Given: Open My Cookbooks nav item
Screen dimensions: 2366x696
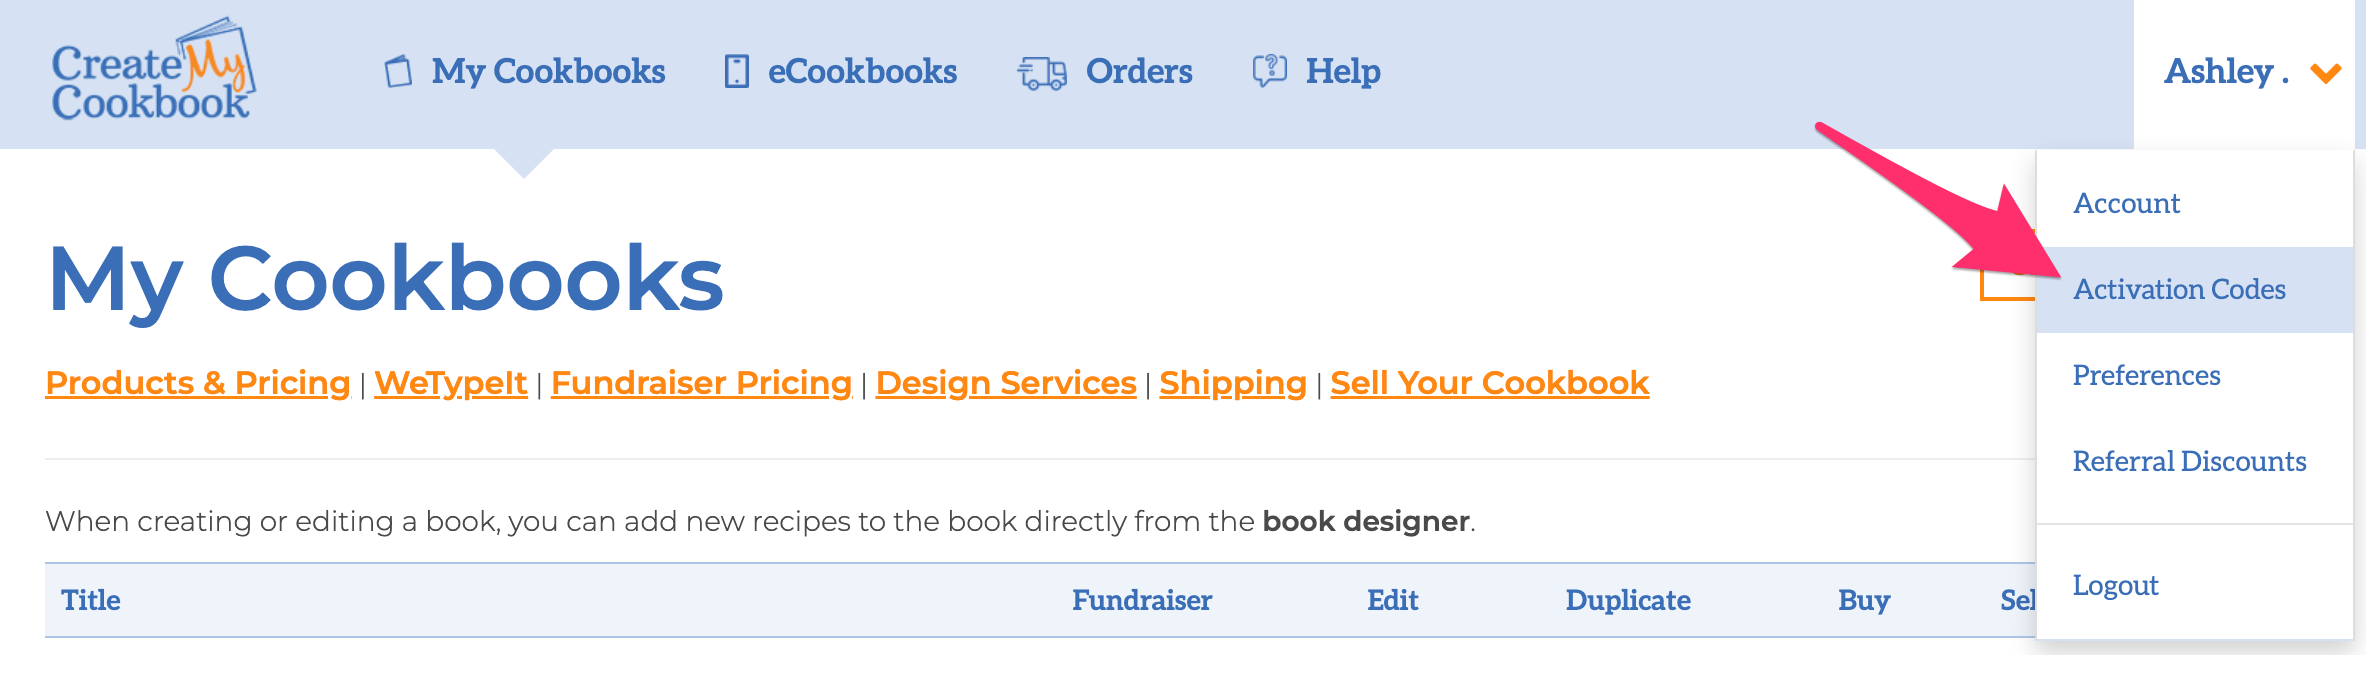Looking at the screenshot, I should (548, 71).
